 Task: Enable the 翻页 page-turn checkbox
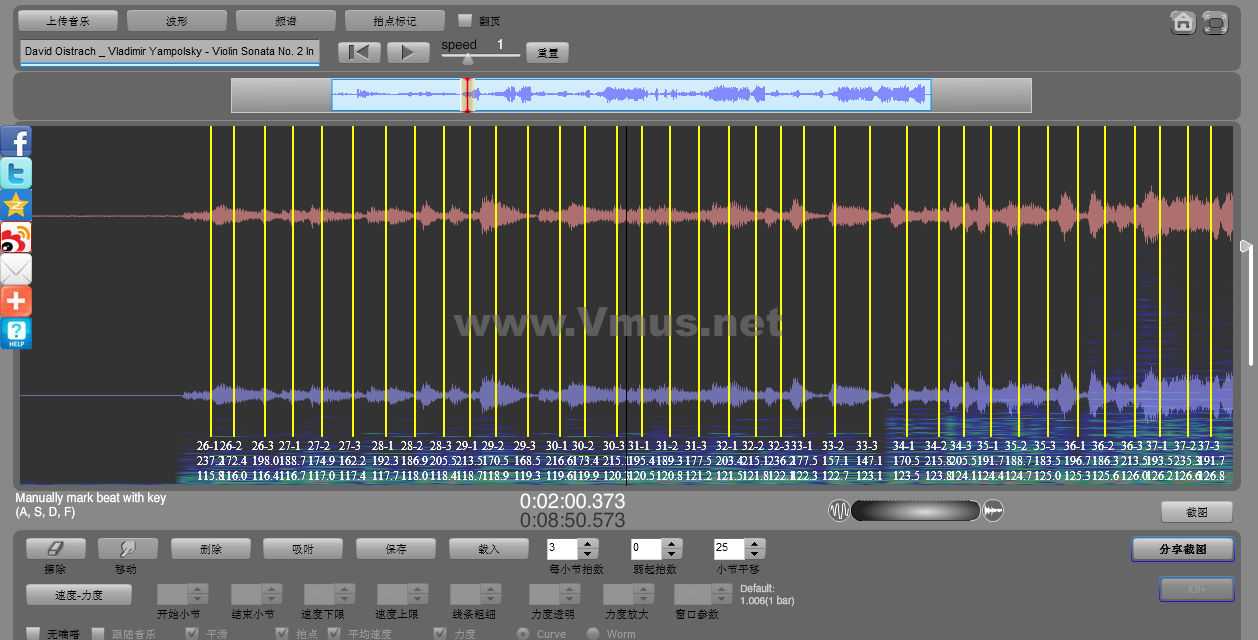tap(464, 20)
